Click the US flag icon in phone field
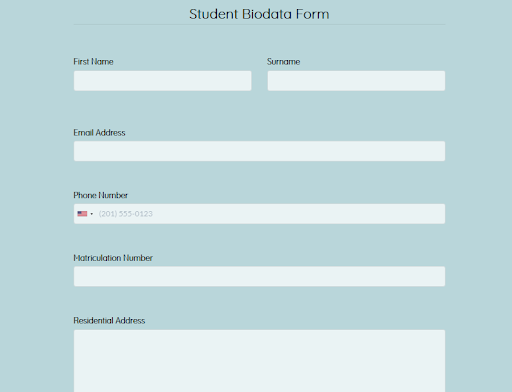 coord(82,214)
